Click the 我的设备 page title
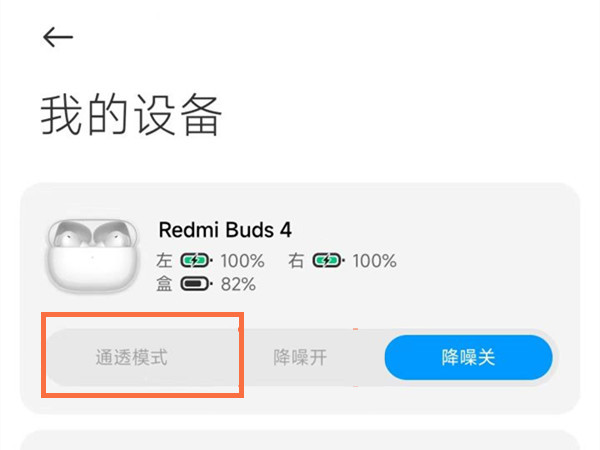This screenshot has width=600, height=450. (x=130, y=117)
